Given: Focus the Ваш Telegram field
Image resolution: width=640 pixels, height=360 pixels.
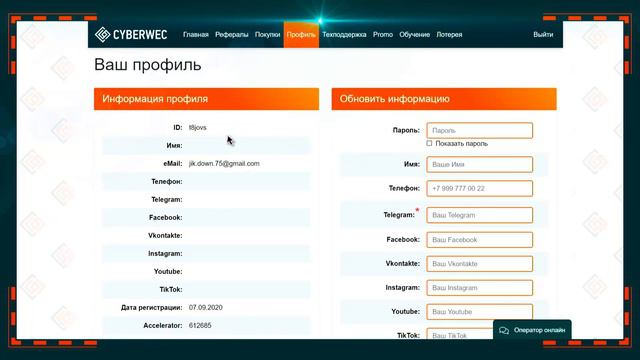Looking at the screenshot, I should coord(480,215).
